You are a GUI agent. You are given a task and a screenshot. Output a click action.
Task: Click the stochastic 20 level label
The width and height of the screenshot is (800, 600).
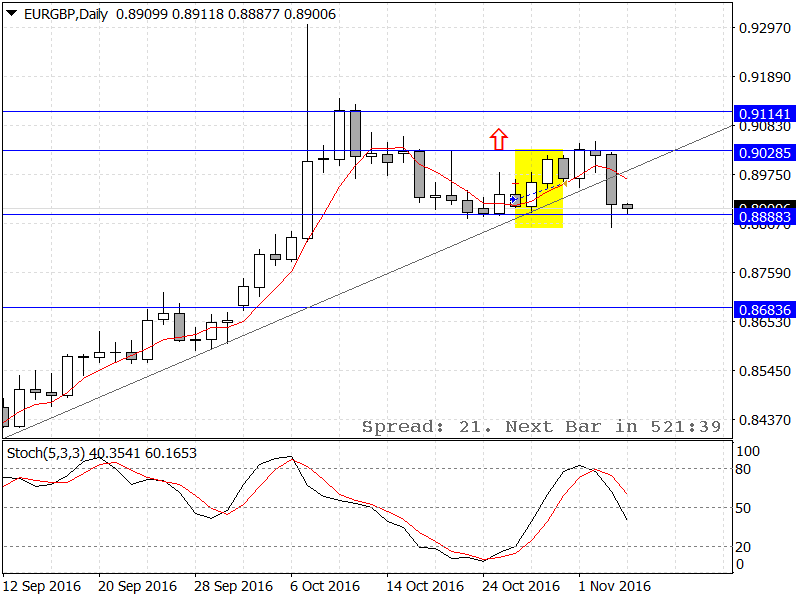[x=743, y=547]
